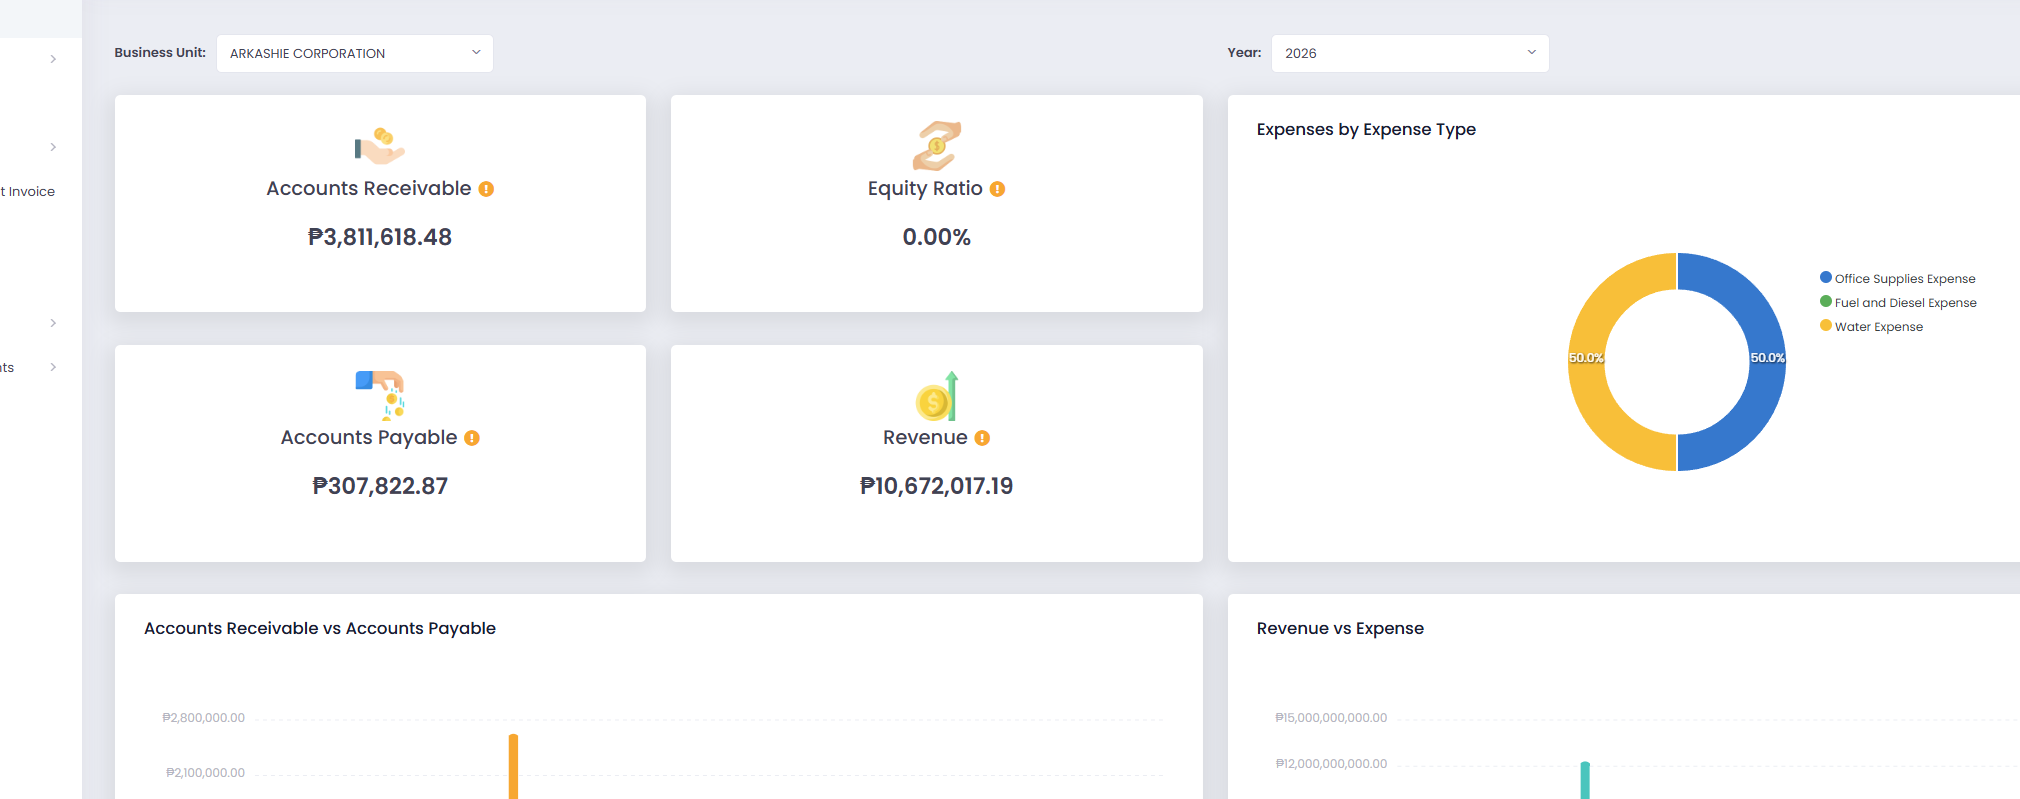
Task: Toggle Office Supplies Expense legend item
Action: point(1898,279)
